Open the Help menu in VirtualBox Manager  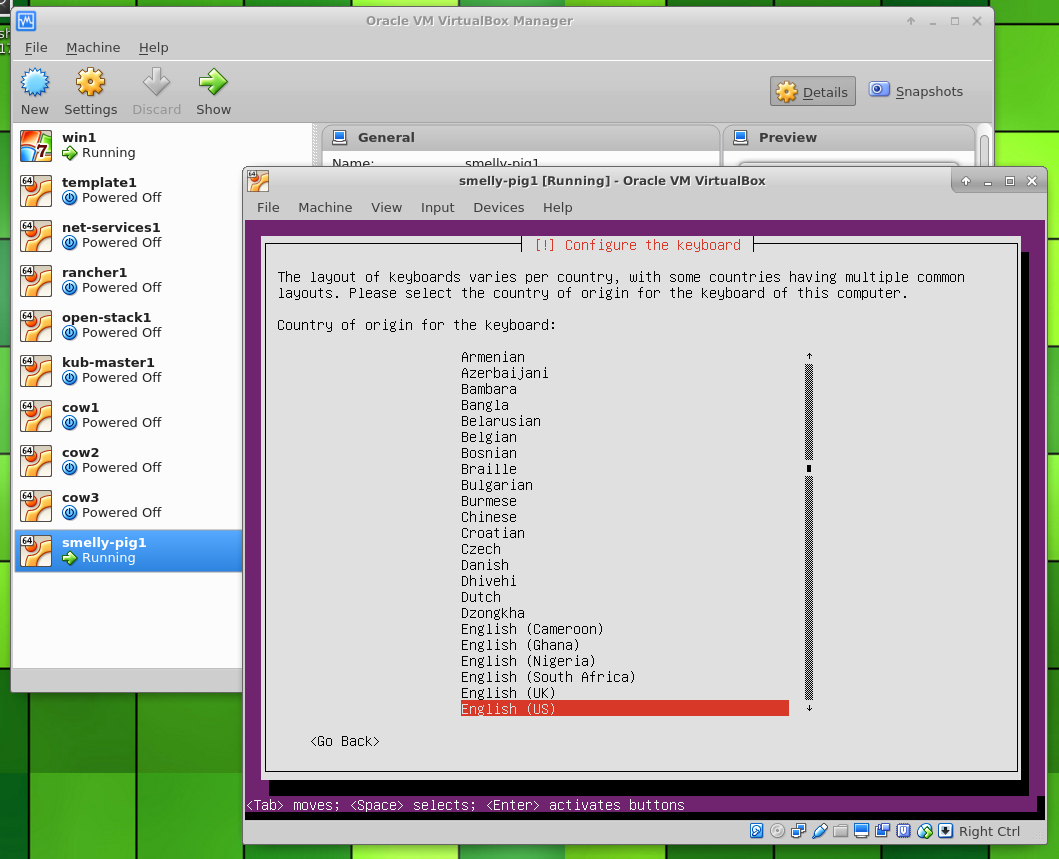(x=153, y=47)
